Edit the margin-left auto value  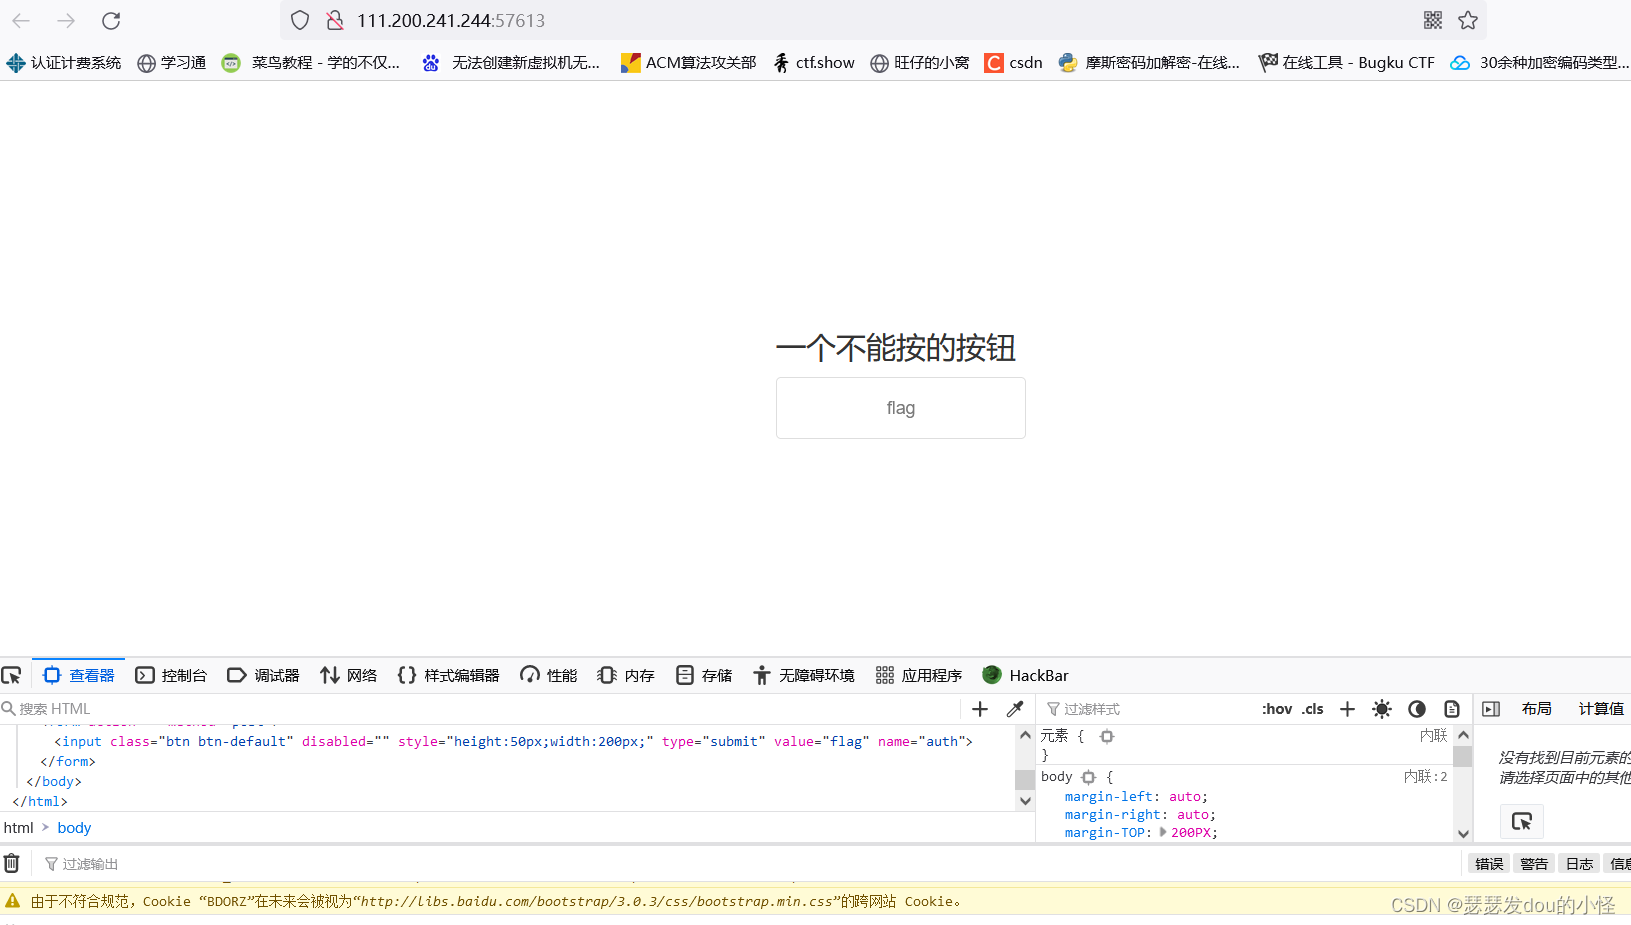(x=1185, y=797)
